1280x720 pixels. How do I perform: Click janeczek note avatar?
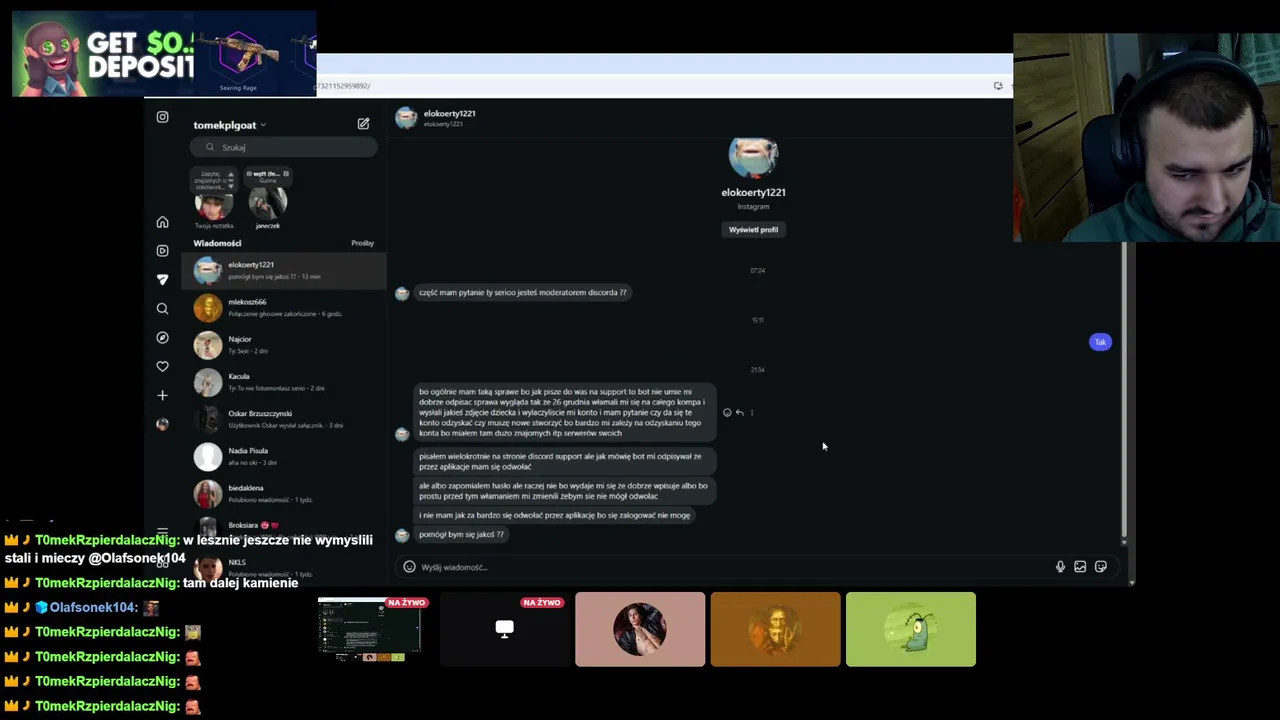(x=267, y=205)
